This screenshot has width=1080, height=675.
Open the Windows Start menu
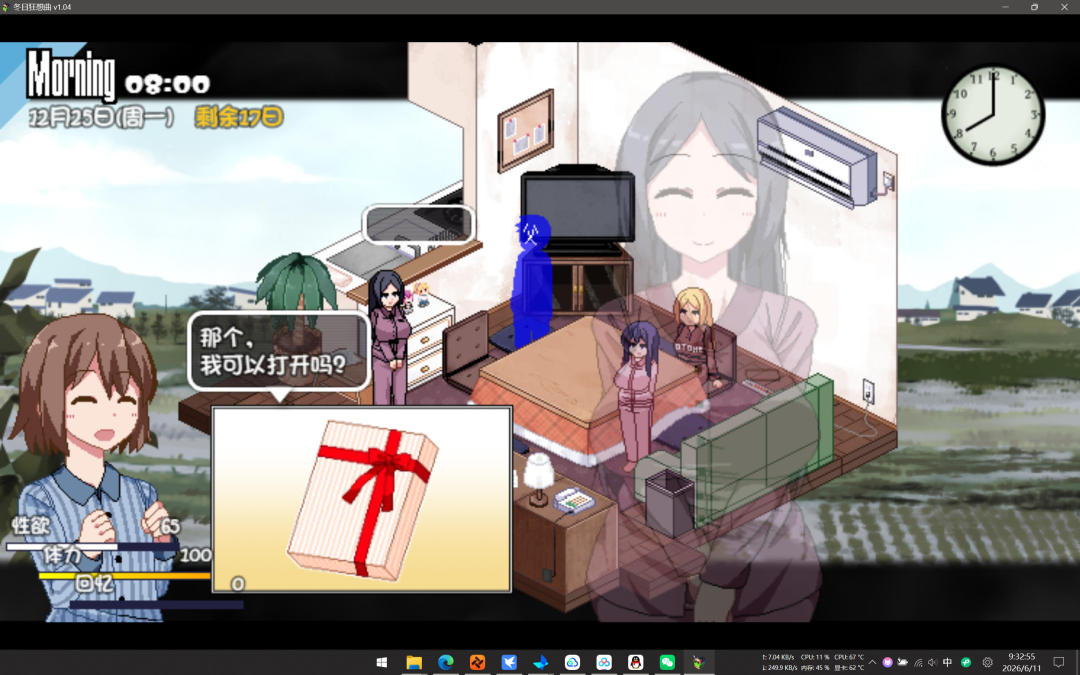coord(382,663)
